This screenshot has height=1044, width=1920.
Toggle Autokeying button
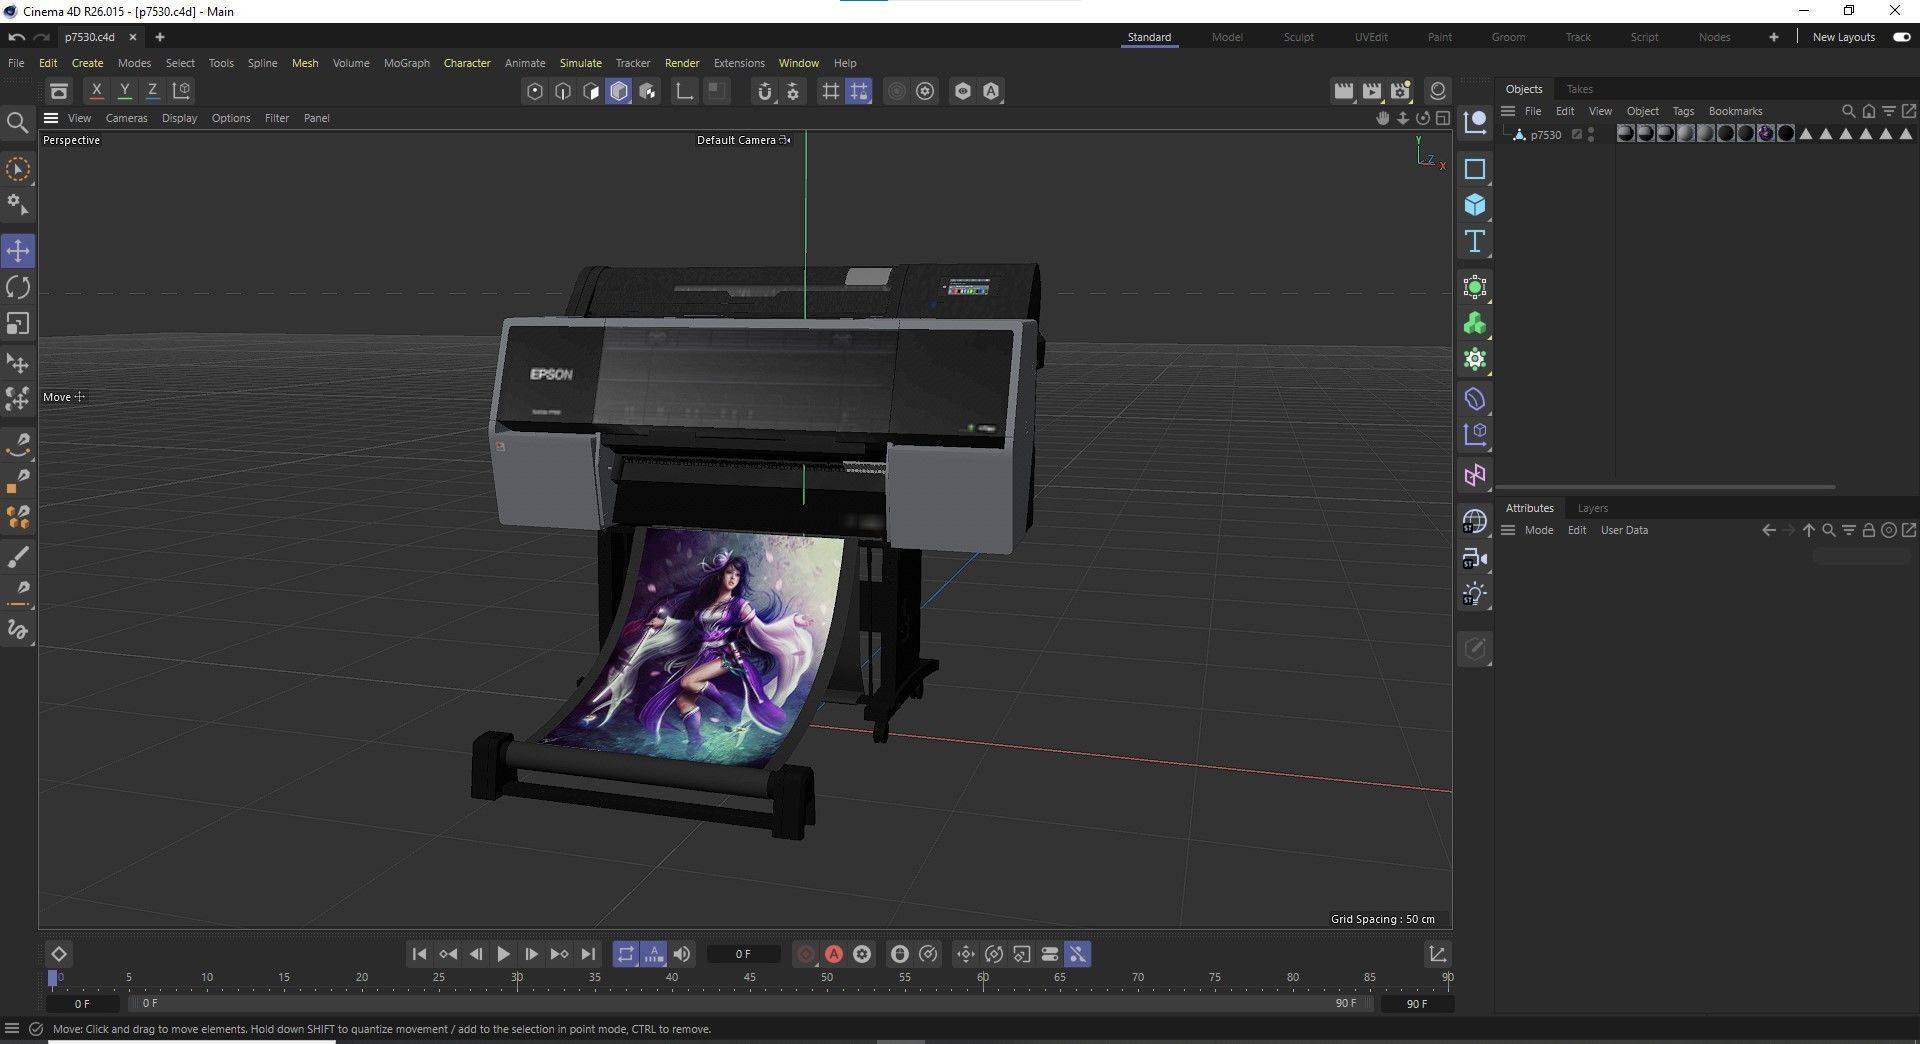pos(834,954)
